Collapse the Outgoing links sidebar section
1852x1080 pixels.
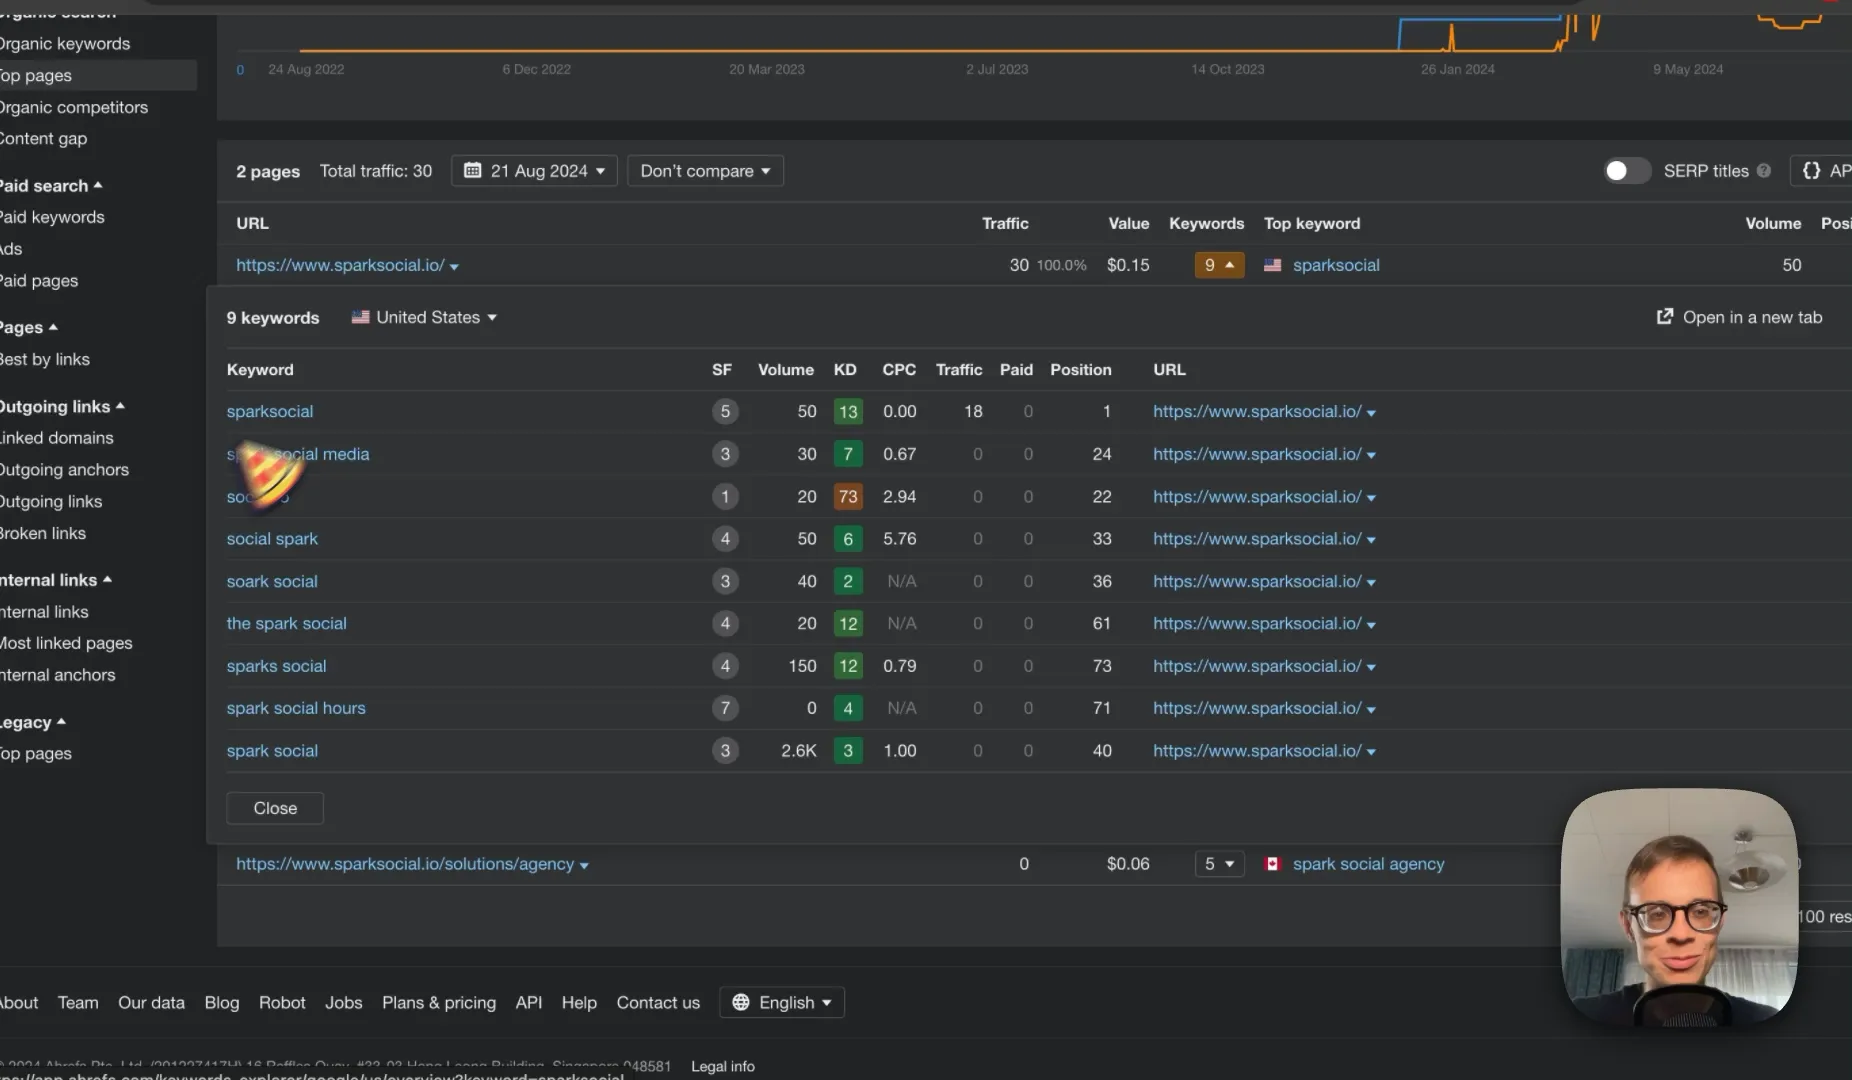[x=62, y=406]
